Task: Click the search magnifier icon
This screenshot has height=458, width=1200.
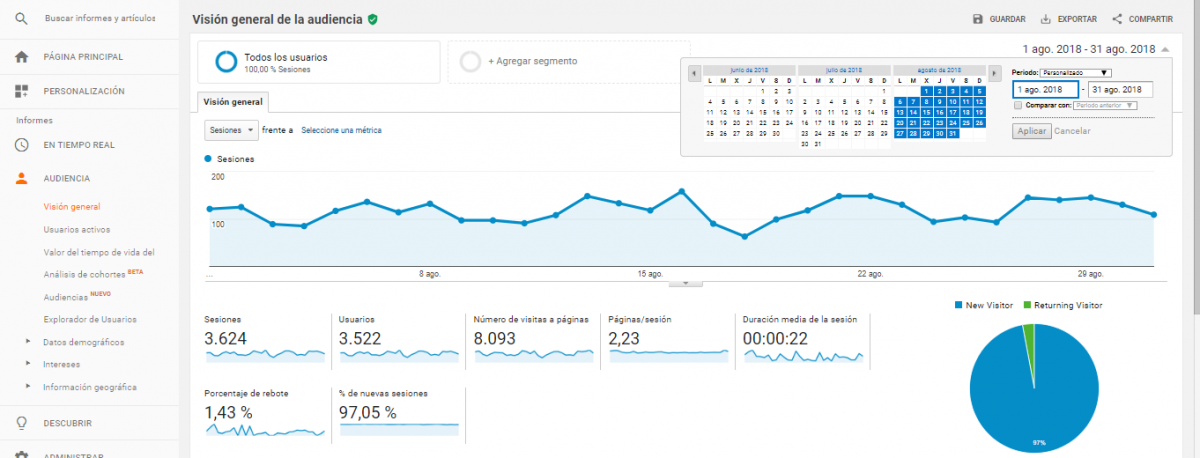Action: [22, 19]
